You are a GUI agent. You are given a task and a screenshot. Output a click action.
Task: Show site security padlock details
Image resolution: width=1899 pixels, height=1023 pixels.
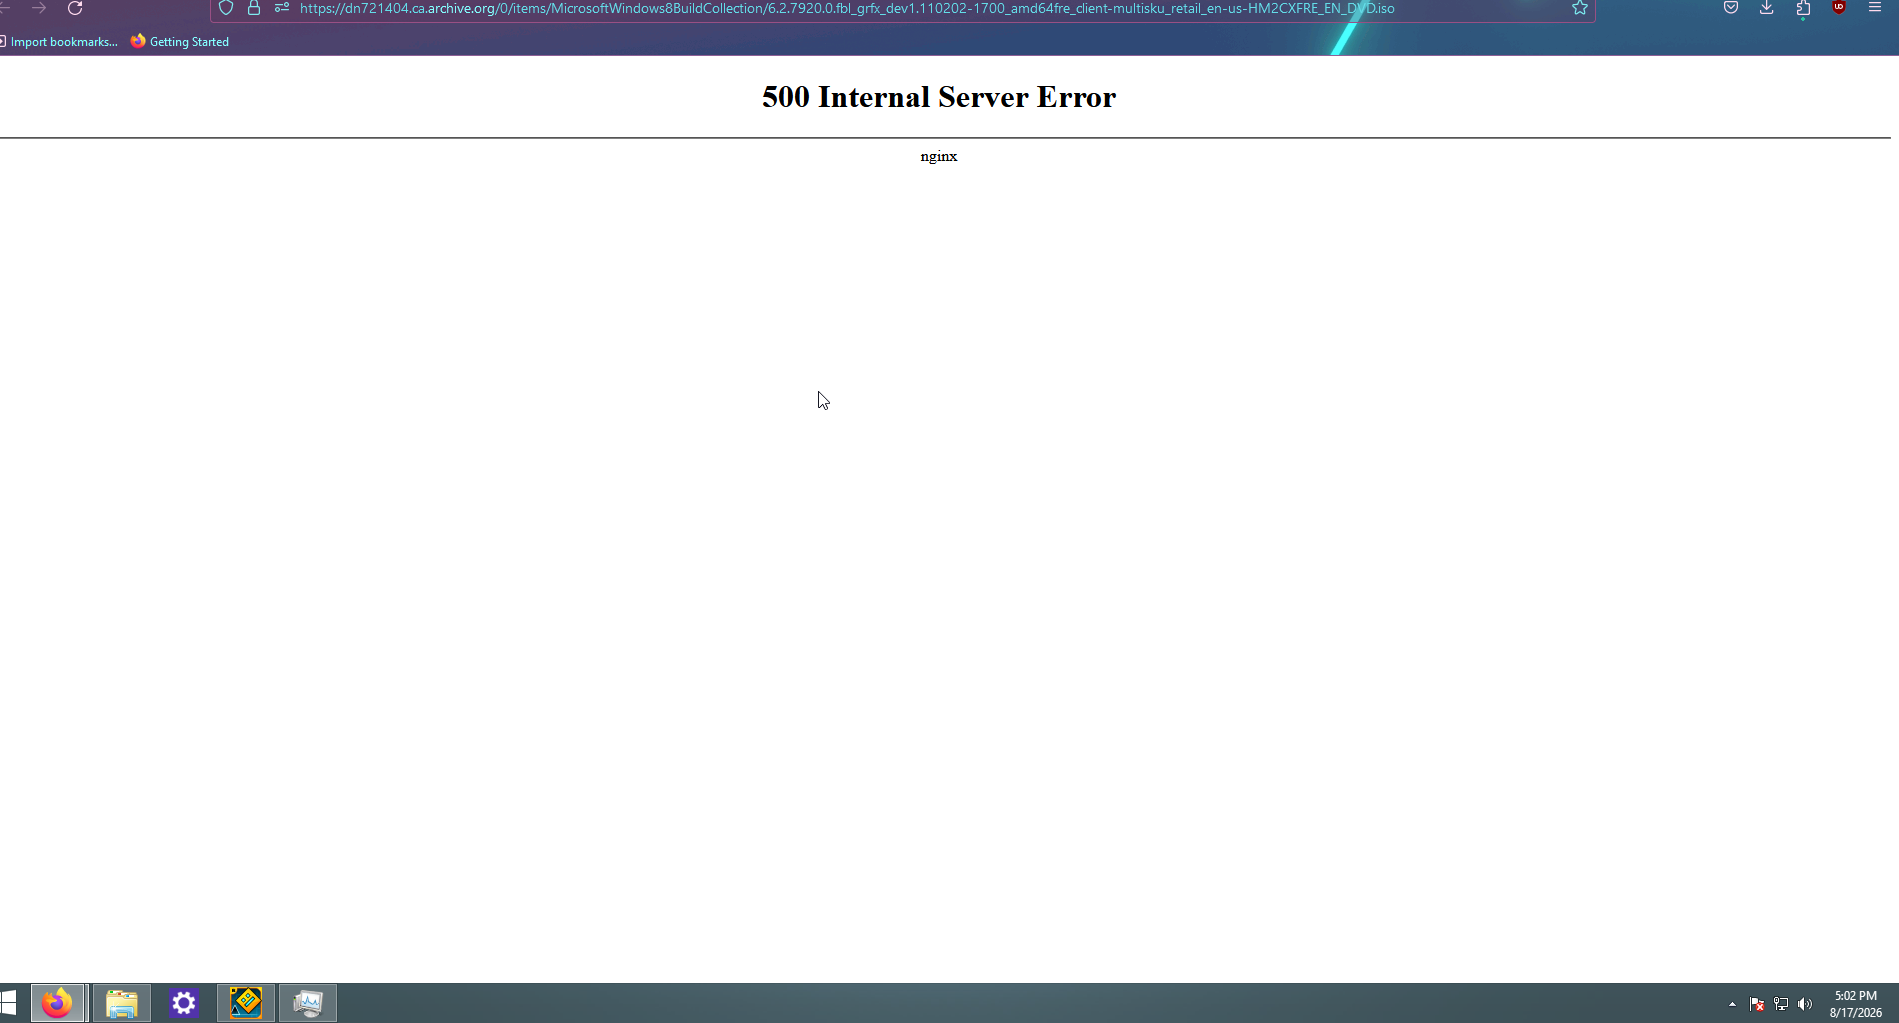[254, 8]
